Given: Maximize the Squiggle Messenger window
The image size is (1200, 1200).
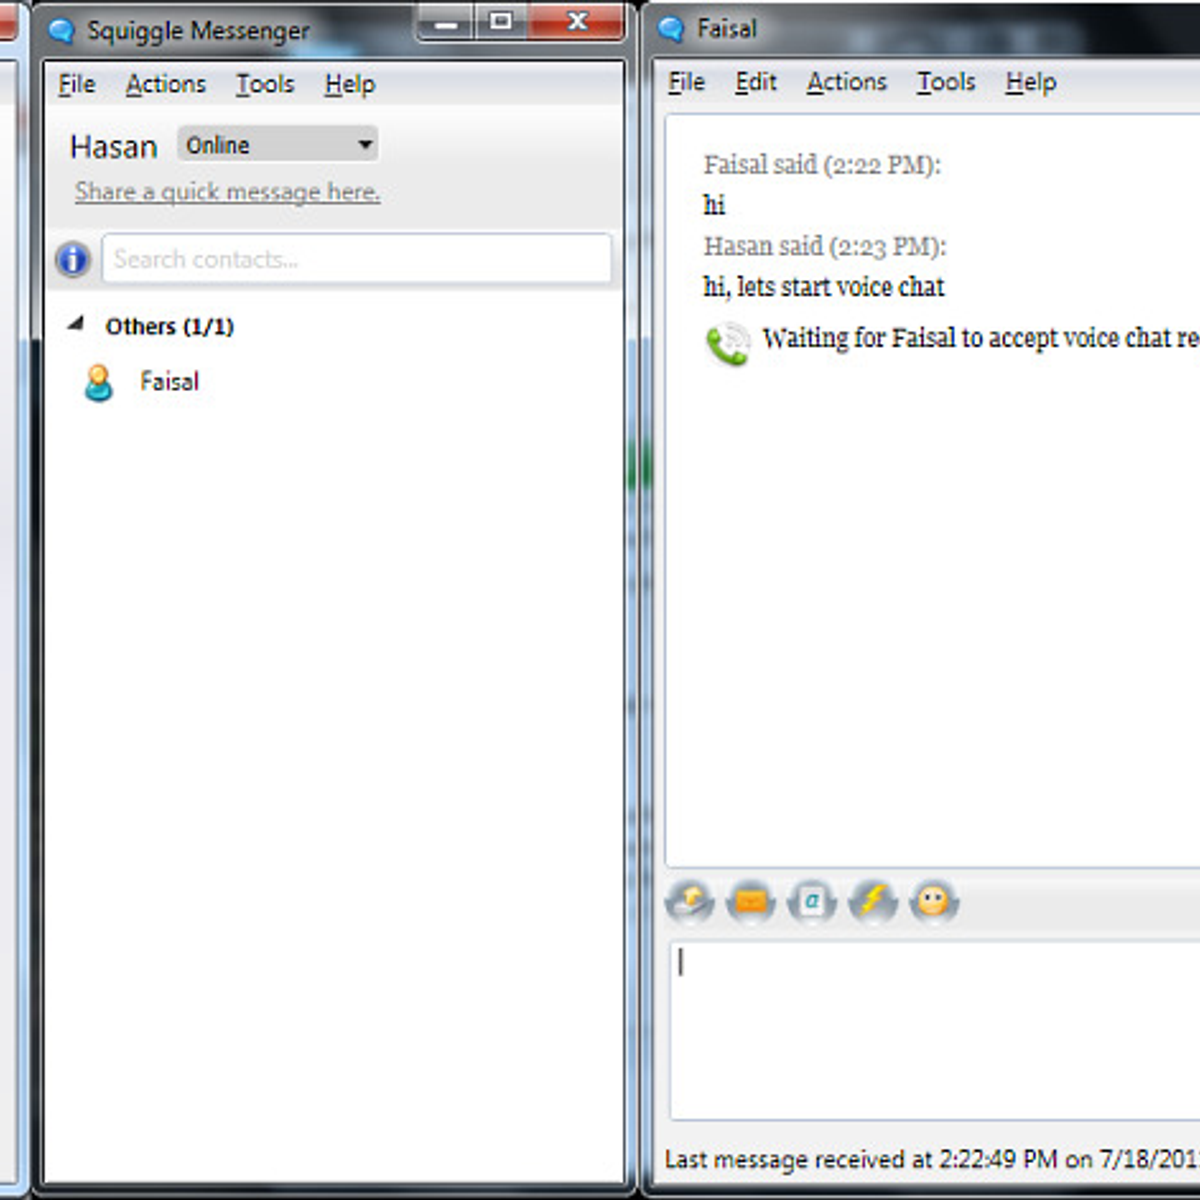Looking at the screenshot, I should click(501, 22).
